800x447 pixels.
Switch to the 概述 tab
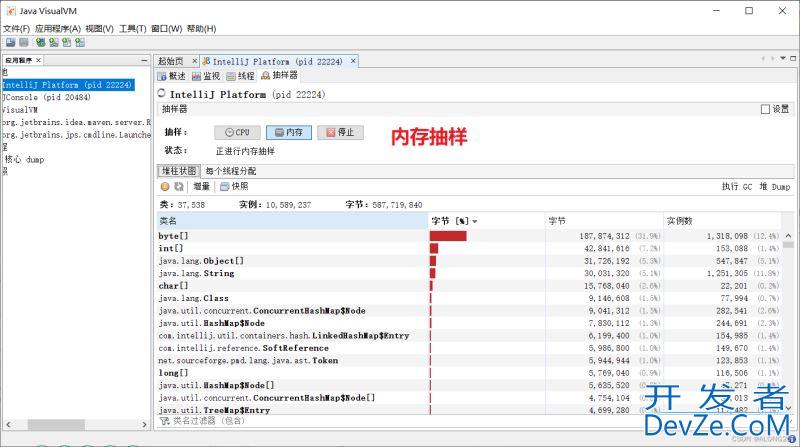(172, 76)
